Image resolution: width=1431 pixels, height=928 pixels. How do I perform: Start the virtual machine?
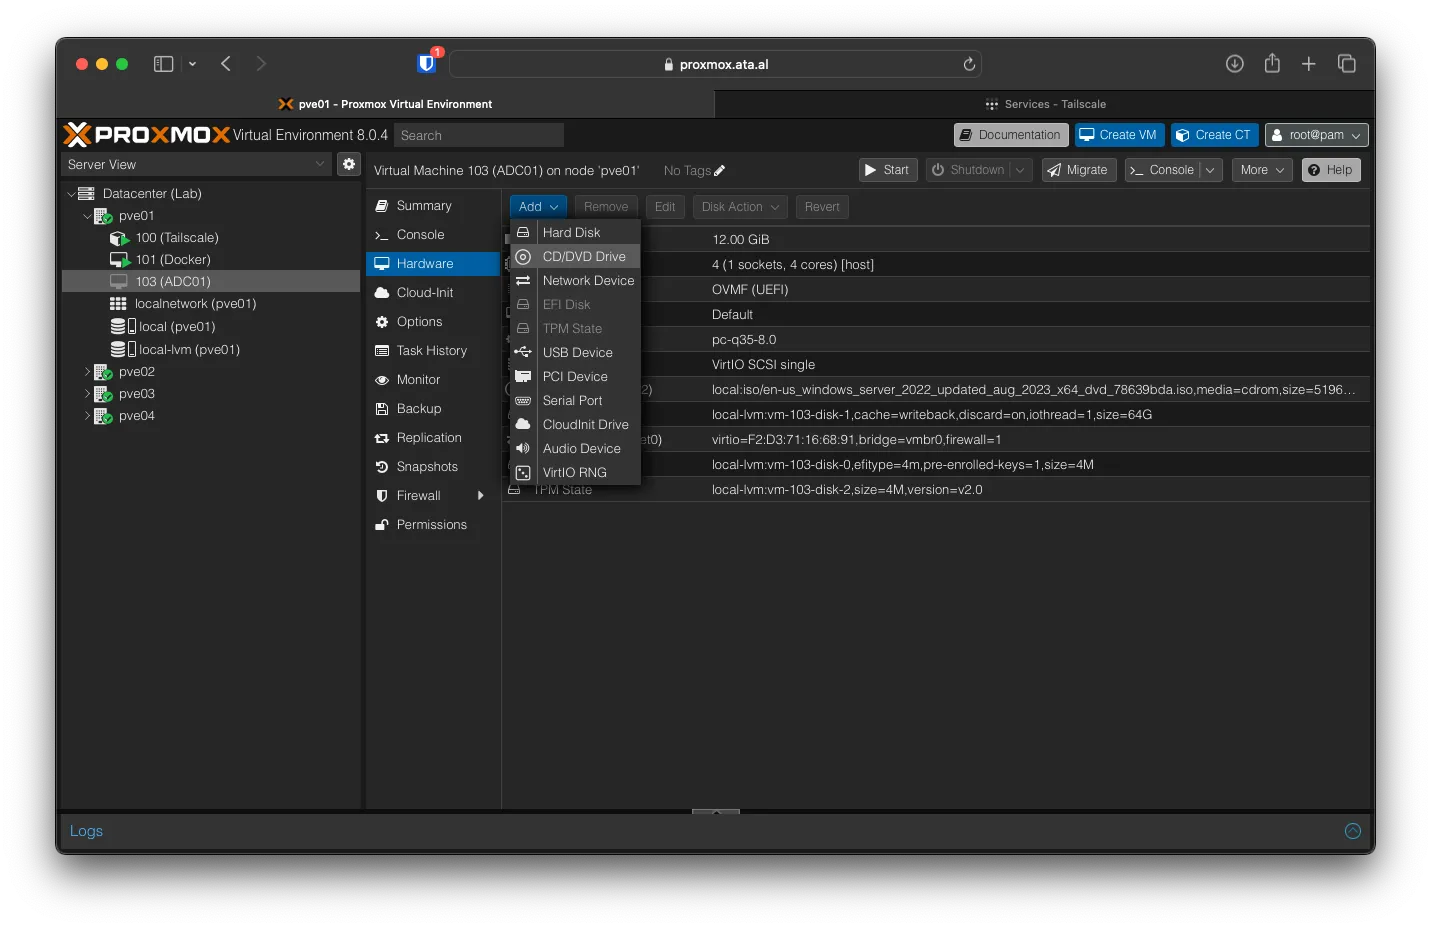pos(888,170)
